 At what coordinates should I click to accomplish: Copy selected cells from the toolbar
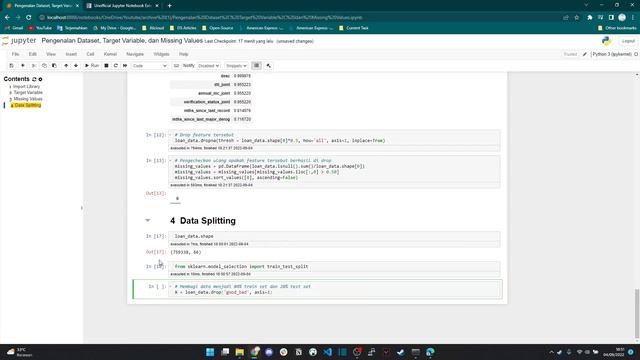pos(44,66)
